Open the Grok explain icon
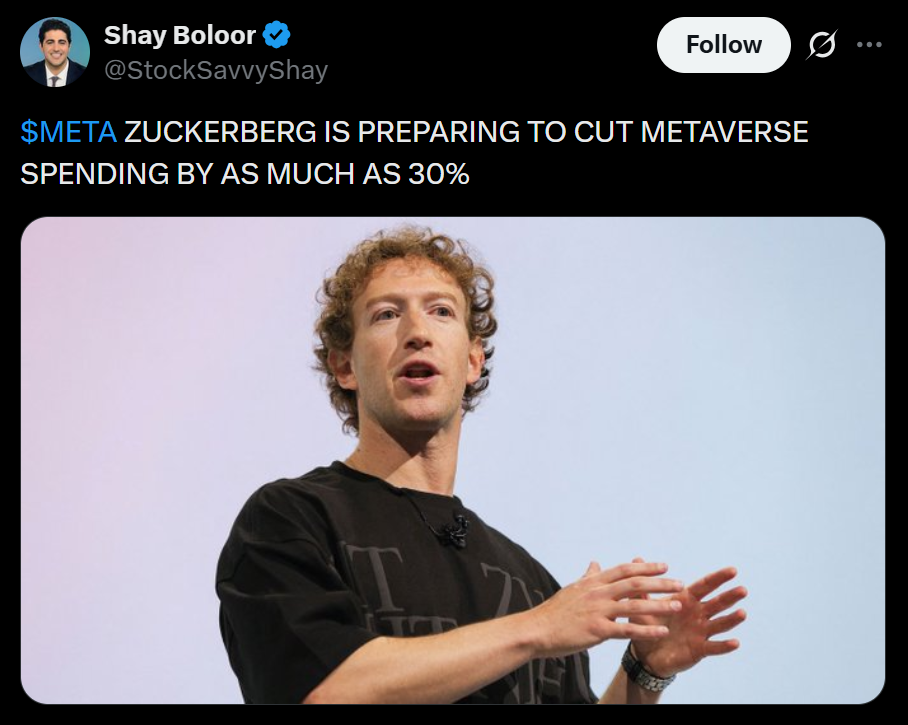 tap(821, 45)
